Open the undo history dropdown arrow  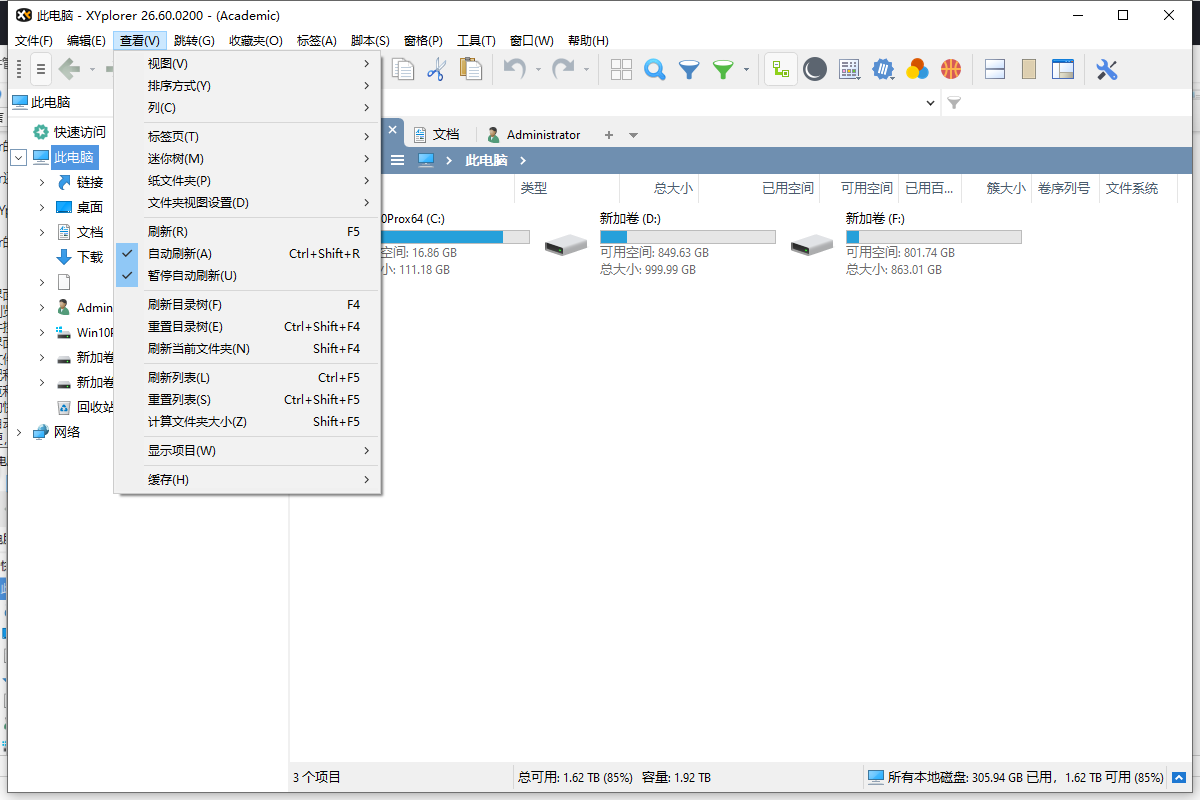[x=538, y=70]
